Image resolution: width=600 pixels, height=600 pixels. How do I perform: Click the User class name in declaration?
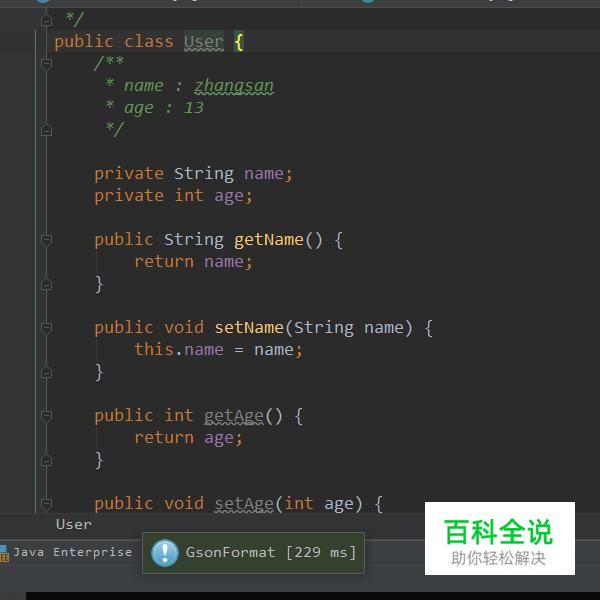point(204,41)
